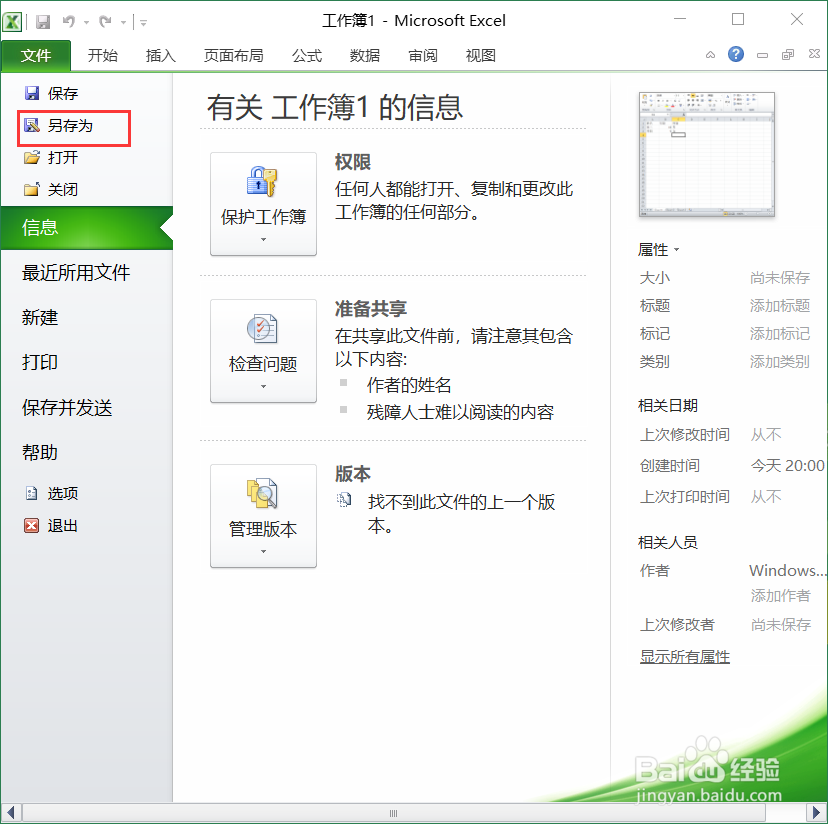Switch to the 开始 ribbon tab

coord(103,55)
